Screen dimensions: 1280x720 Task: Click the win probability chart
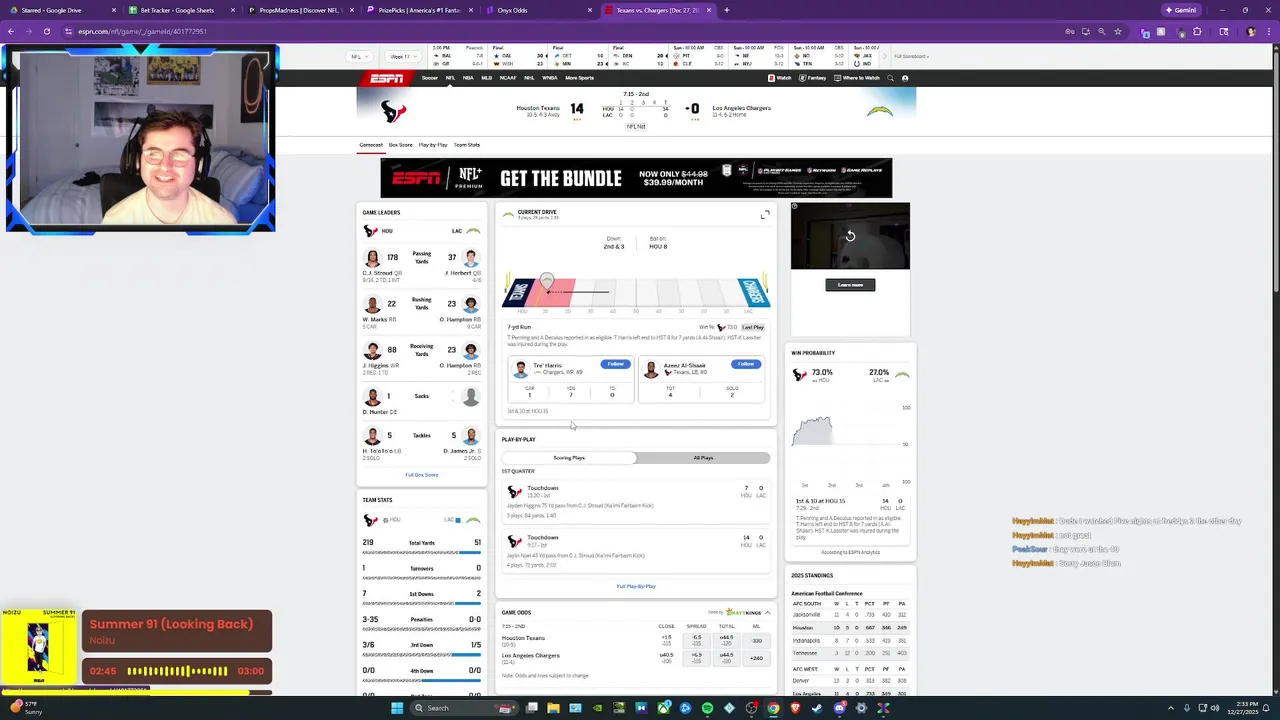(x=851, y=445)
